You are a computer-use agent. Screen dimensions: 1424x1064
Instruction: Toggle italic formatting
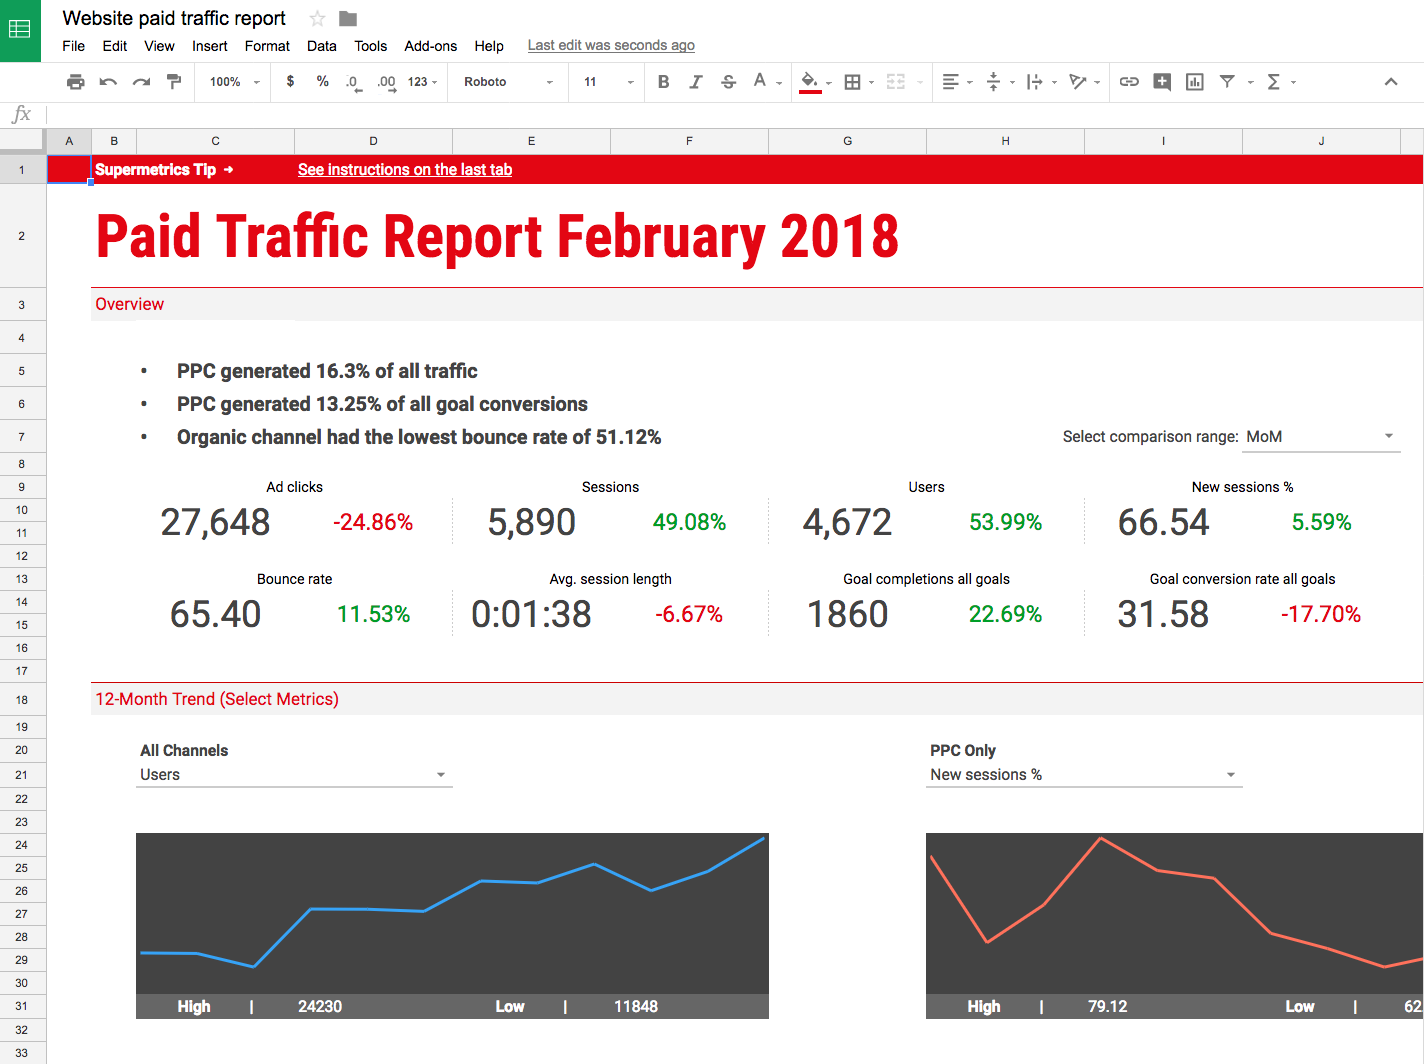point(696,82)
